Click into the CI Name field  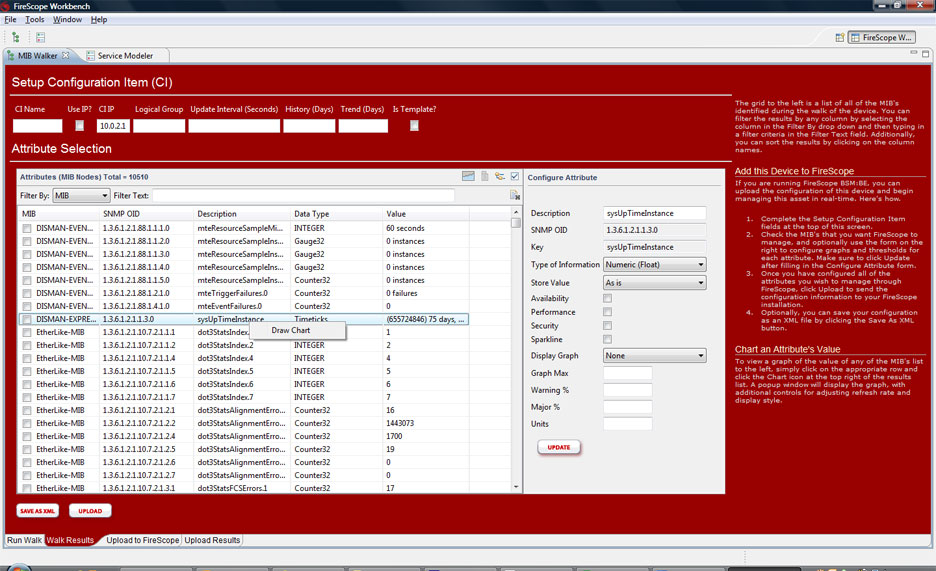(x=38, y=126)
